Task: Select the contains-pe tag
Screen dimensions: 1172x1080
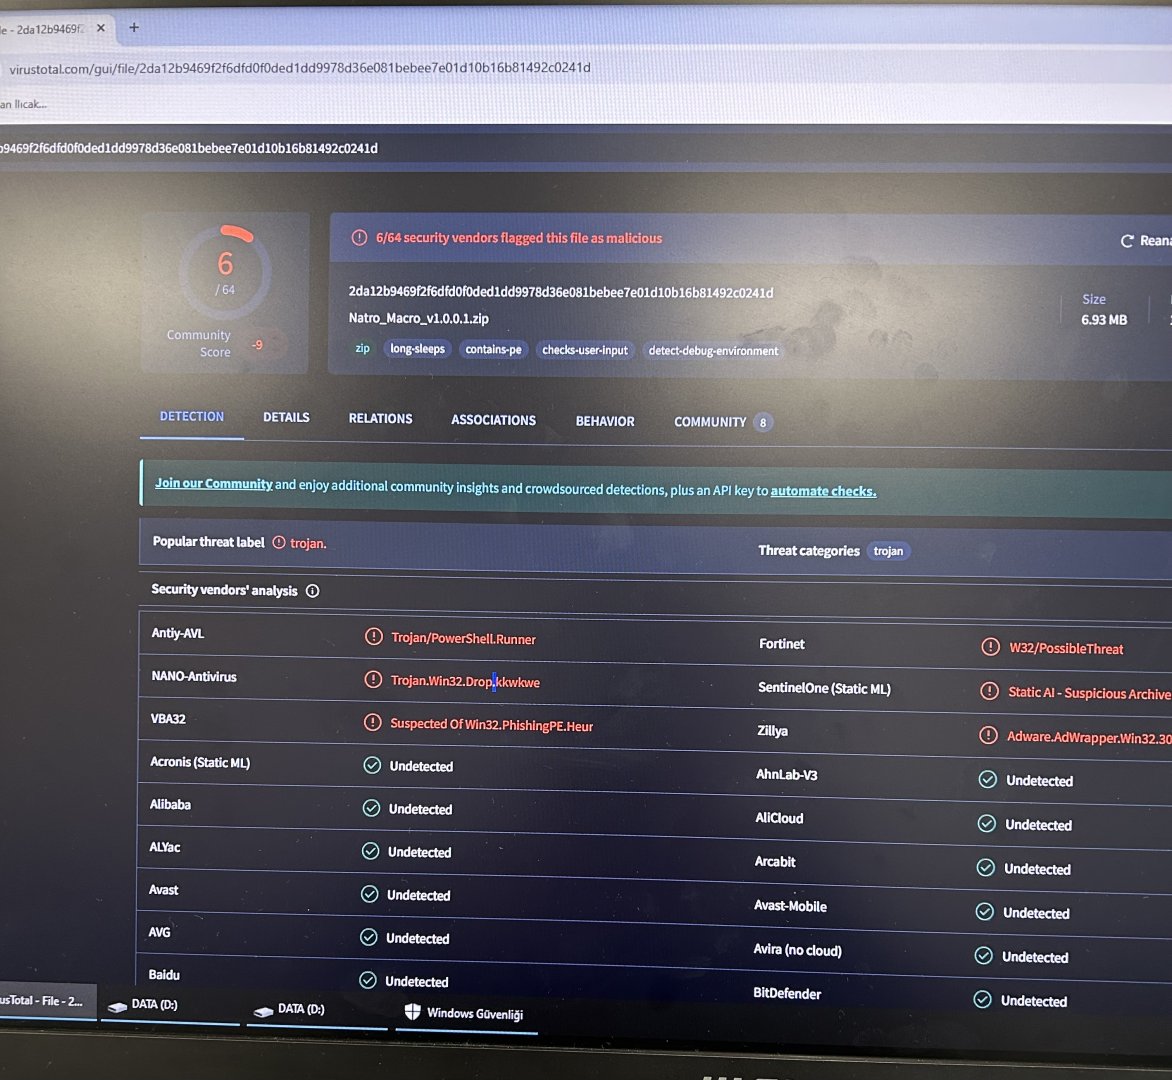Action: tap(493, 349)
